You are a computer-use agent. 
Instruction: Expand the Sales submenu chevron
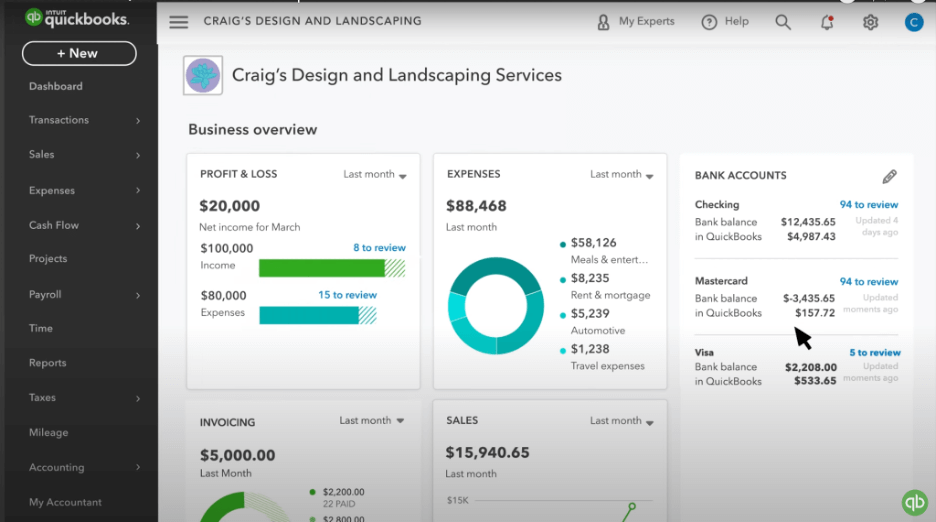138,155
